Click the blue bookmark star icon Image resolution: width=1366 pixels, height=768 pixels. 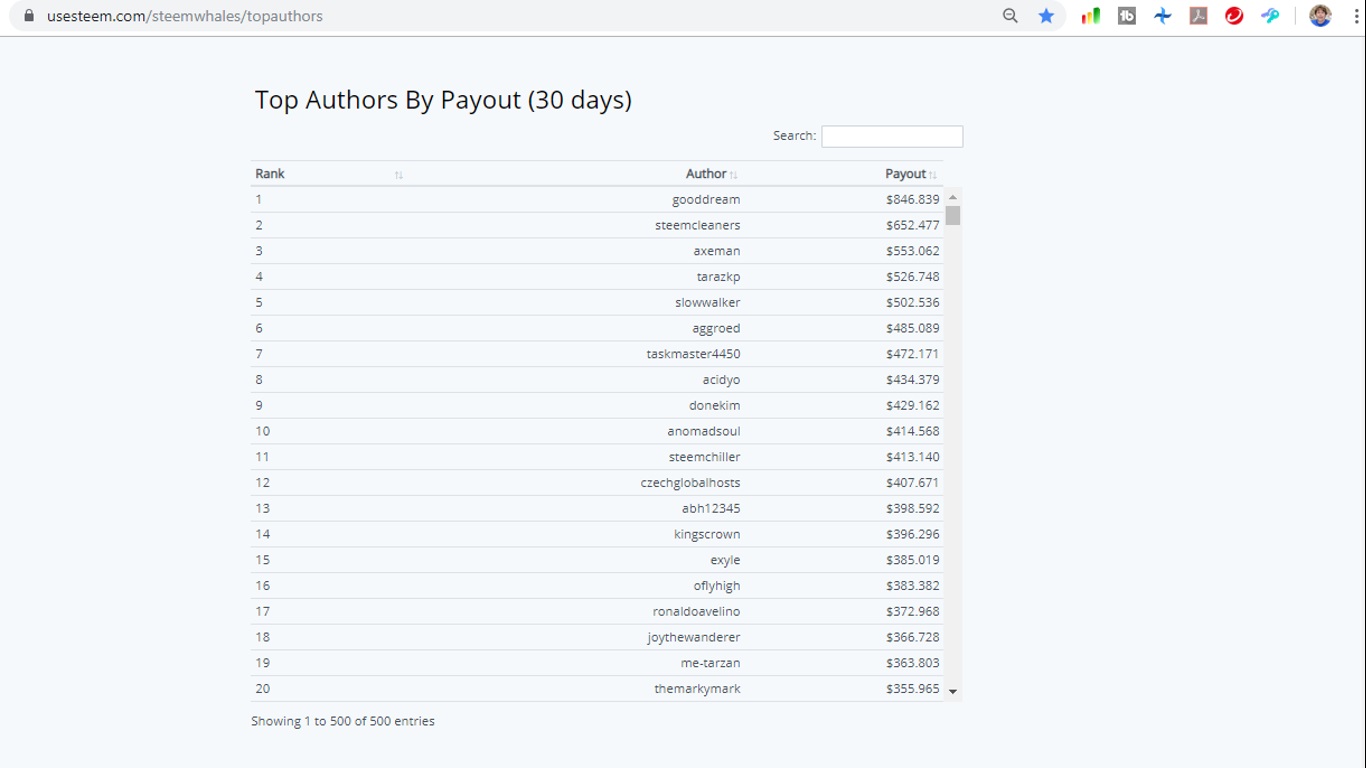pyautogui.click(x=1046, y=16)
